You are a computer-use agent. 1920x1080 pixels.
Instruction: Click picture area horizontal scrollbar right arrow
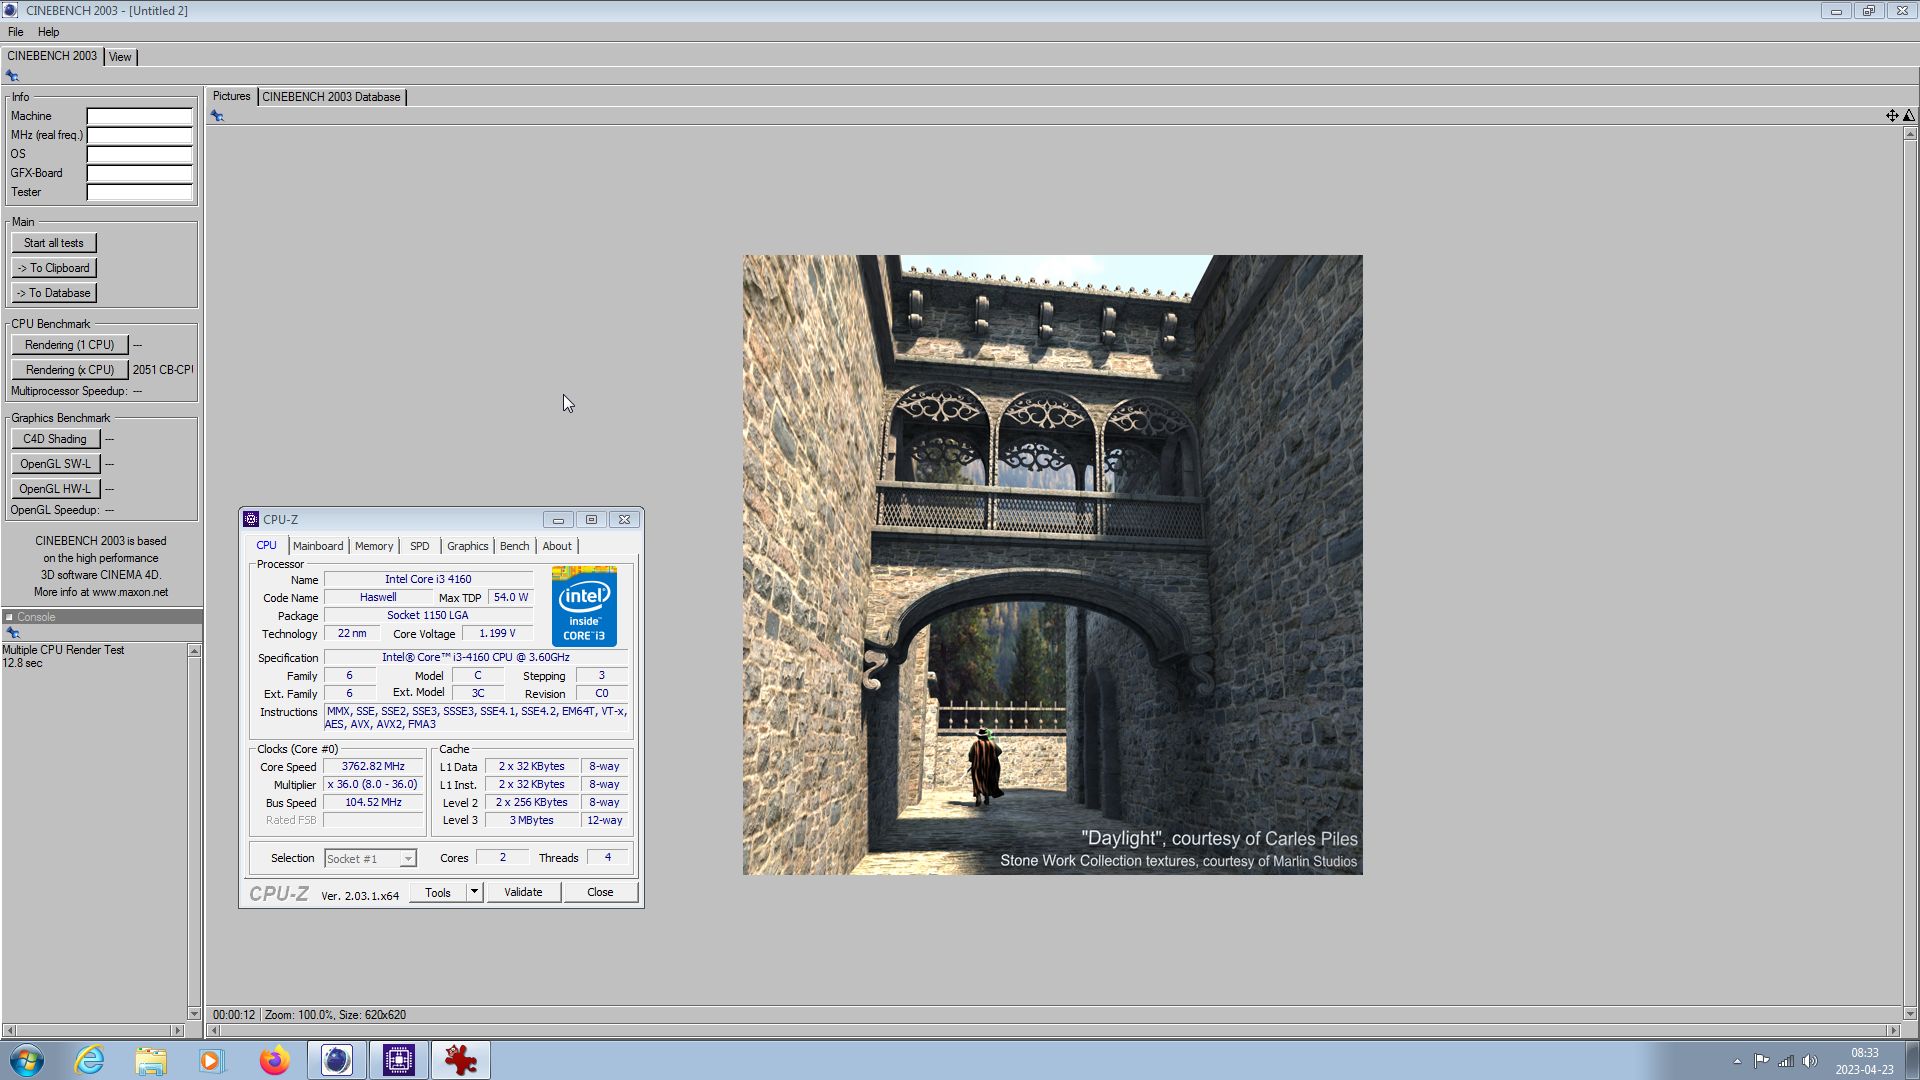click(x=1892, y=1030)
